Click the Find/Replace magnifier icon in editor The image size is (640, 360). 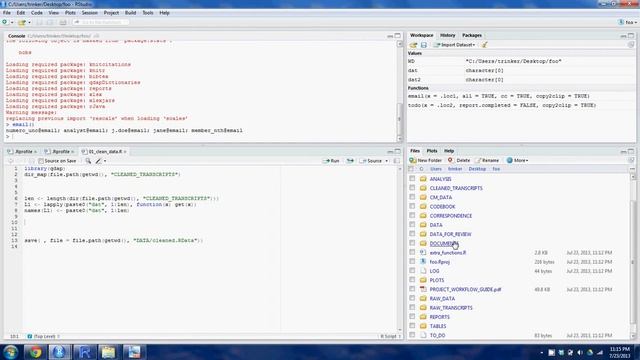pos(88,161)
